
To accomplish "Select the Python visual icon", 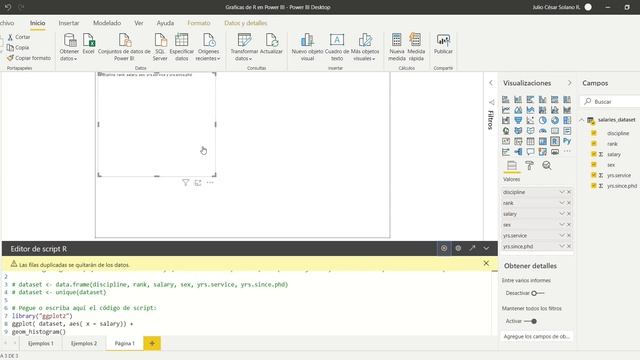I will click(567, 141).
